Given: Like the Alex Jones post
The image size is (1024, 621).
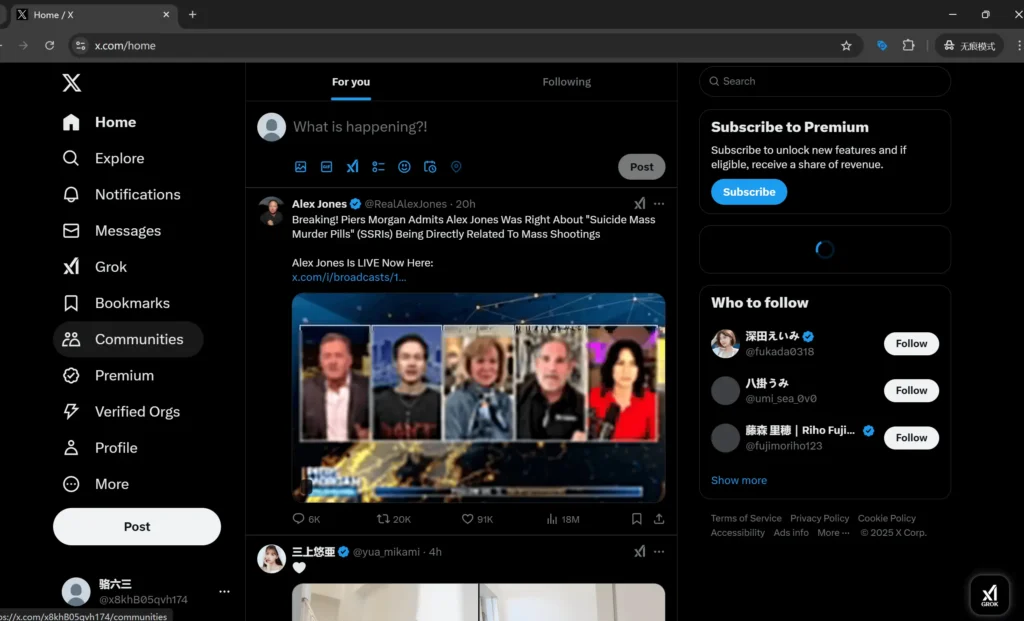Looking at the screenshot, I should click(x=477, y=519).
